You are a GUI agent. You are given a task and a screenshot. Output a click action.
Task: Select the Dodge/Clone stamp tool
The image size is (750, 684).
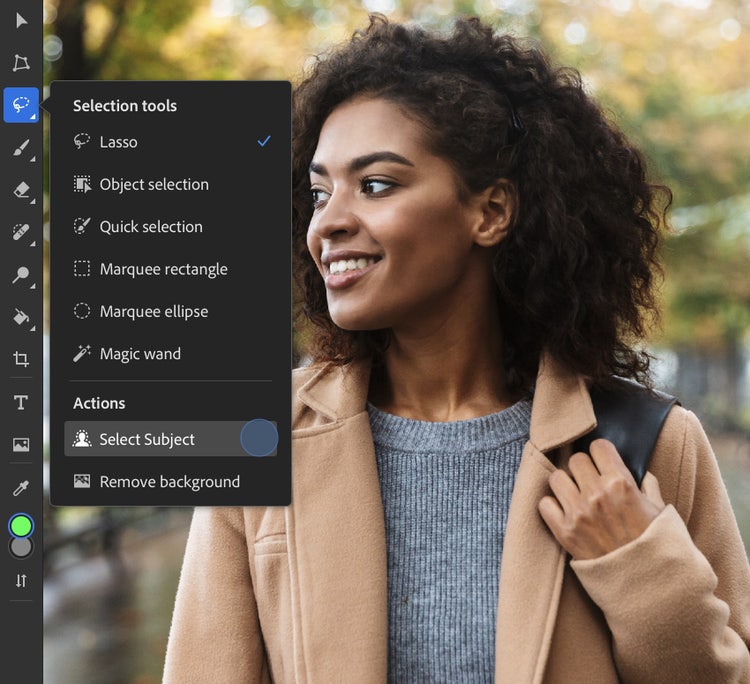(21, 275)
